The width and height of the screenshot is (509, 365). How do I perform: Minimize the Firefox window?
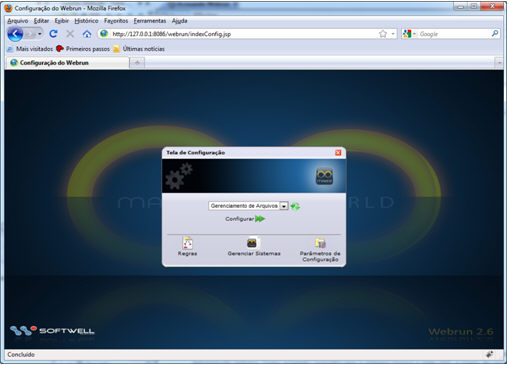(460, 6)
